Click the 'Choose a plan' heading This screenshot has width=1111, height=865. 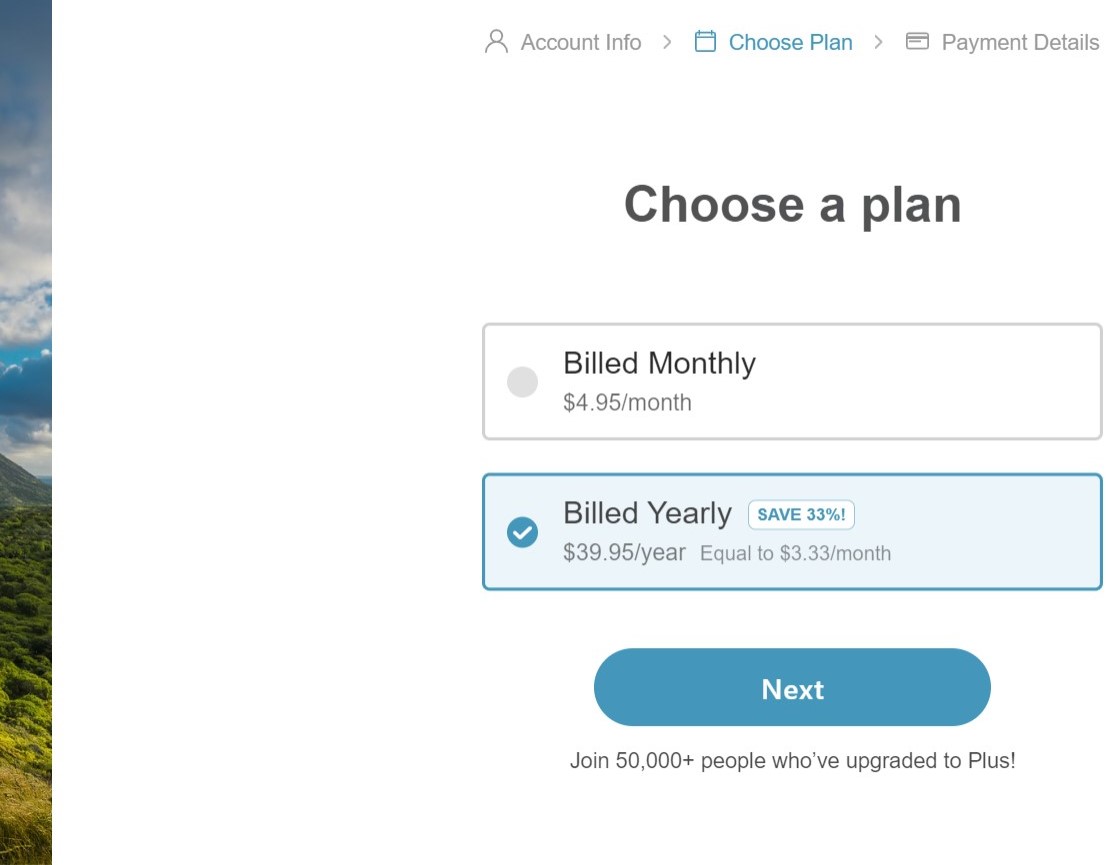(x=792, y=205)
